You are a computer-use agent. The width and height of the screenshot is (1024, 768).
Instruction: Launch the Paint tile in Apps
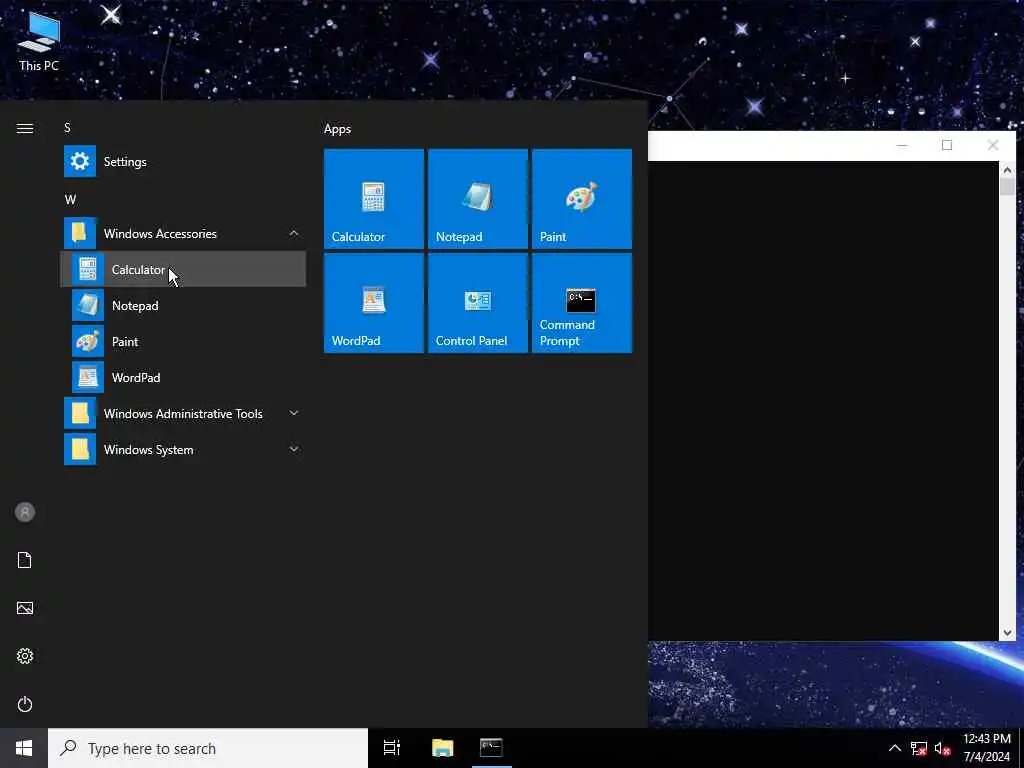coord(582,199)
